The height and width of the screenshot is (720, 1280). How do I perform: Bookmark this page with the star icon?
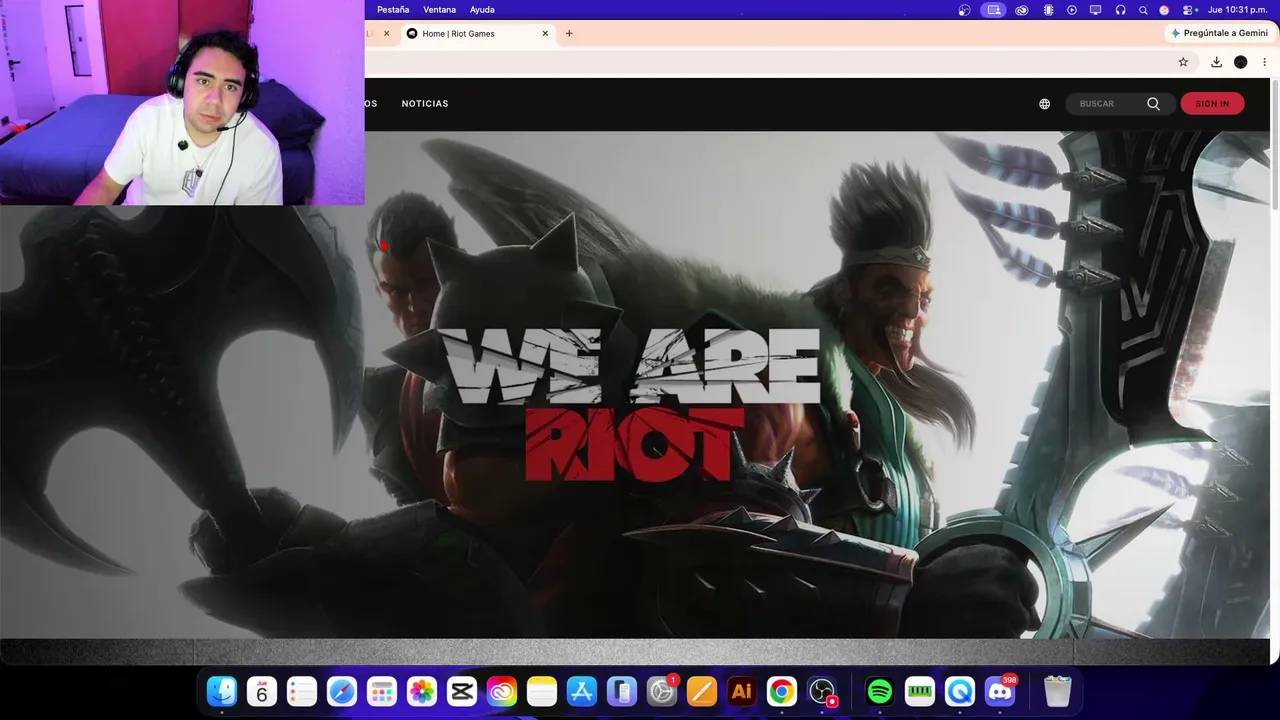[1183, 62]
